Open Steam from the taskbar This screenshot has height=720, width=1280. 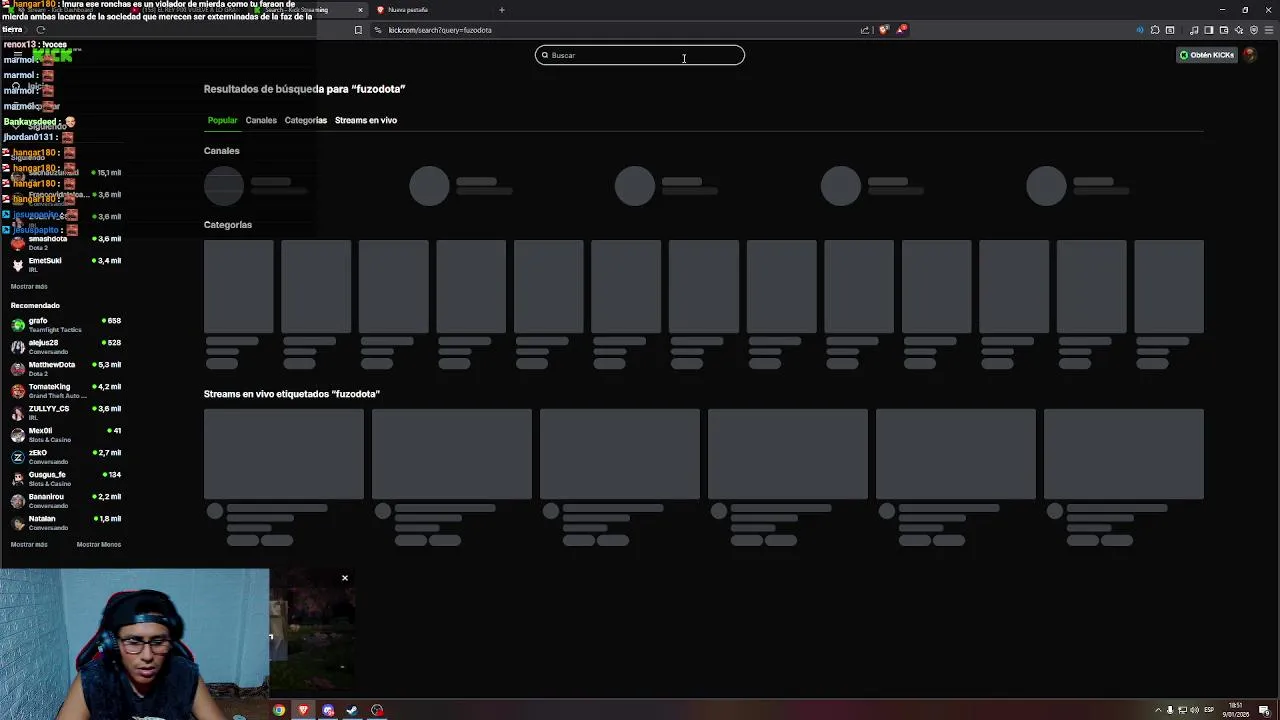coord(352,710)
